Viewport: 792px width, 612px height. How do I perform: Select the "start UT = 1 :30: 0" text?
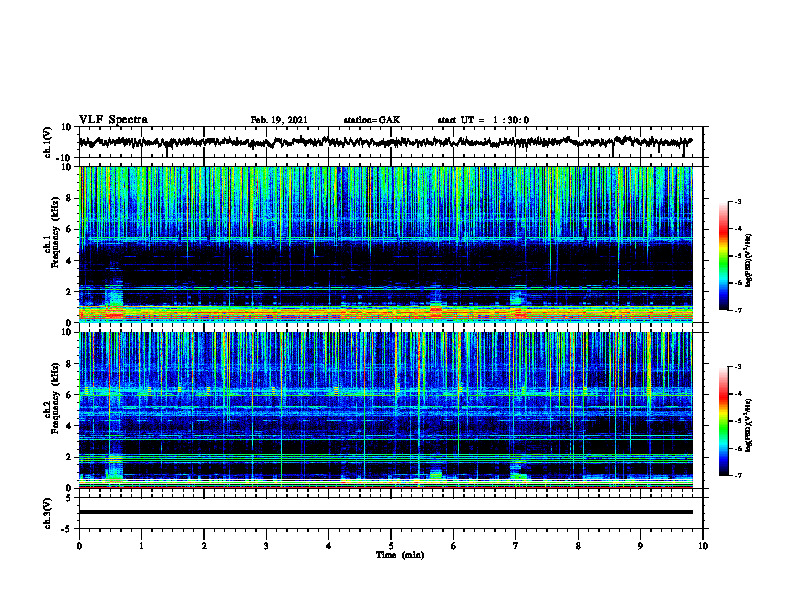[483, 120]
